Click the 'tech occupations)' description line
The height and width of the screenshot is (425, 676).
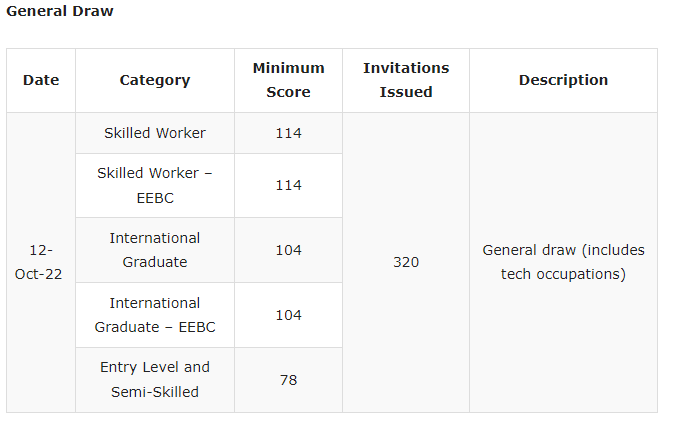[x=563, y=274]
